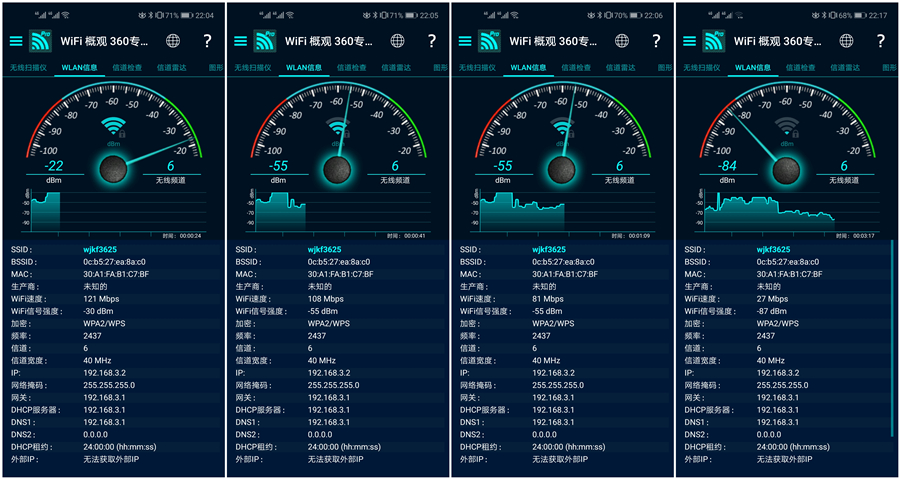Image resolution: width=900 pixels, height=479 pixels.
Task: Open hamburger menu in the 22:04 screenshot
Action: pos(16,41)
